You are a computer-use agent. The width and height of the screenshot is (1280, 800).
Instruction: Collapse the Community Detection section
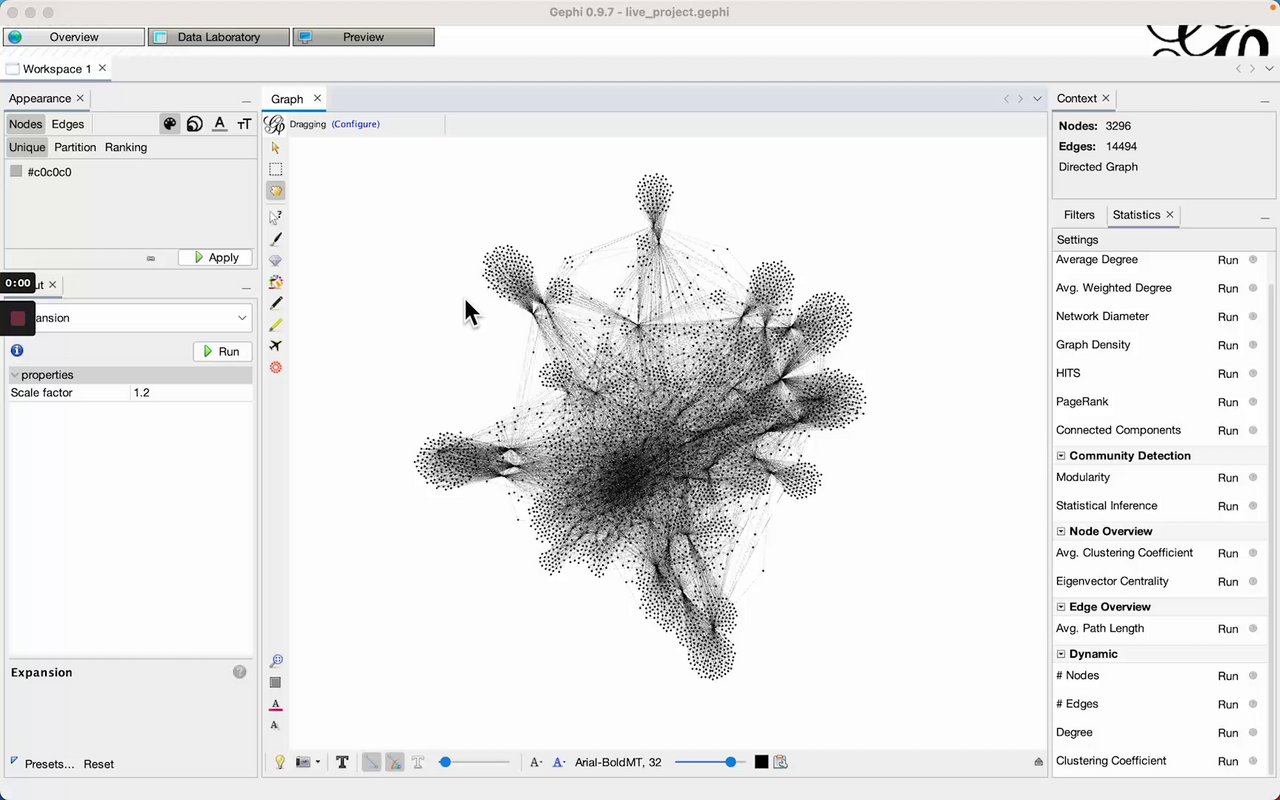click(1061, 456)
